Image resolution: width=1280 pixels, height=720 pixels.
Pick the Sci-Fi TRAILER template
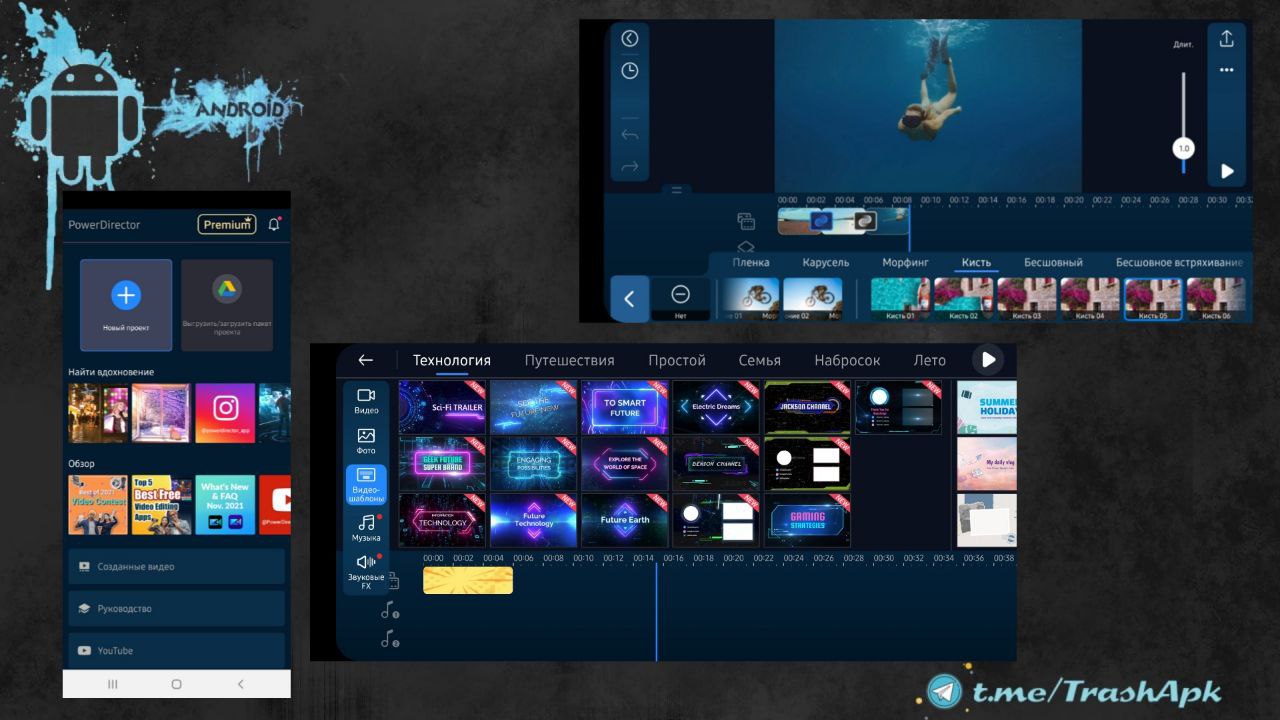tap(442, 407)
